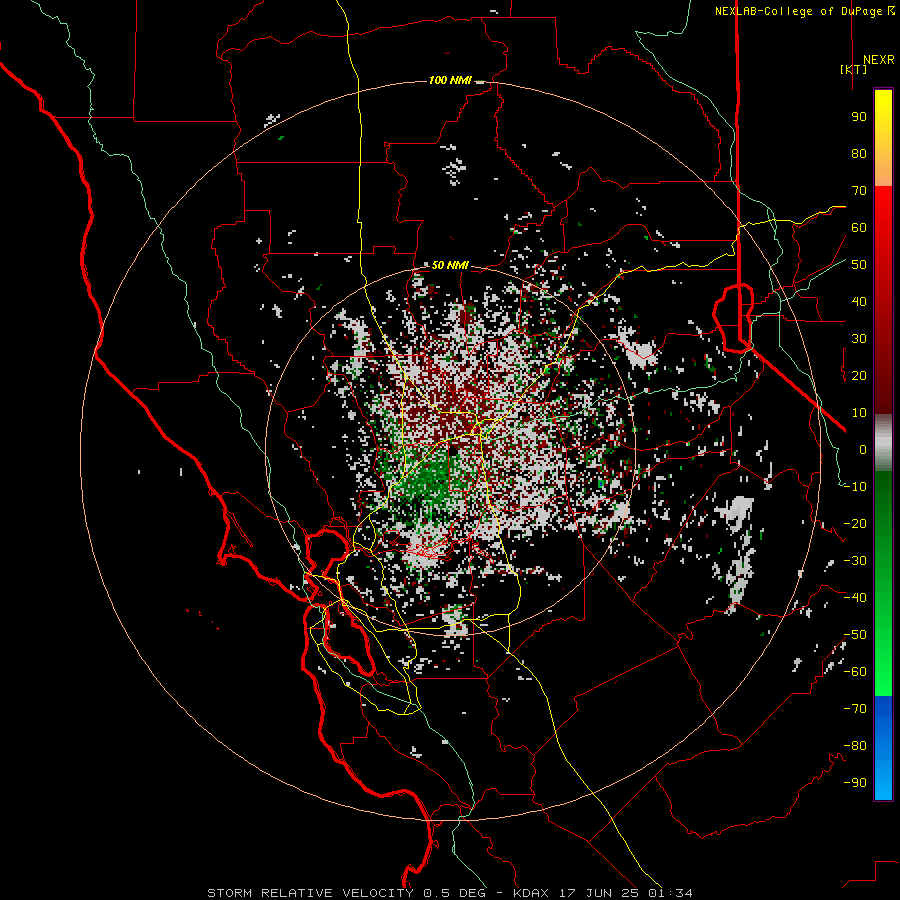This screenshot has height=900, width=900.
Task: Click the 60 value on the color scale
Action: pyautogui.click(x=859, y=228)
